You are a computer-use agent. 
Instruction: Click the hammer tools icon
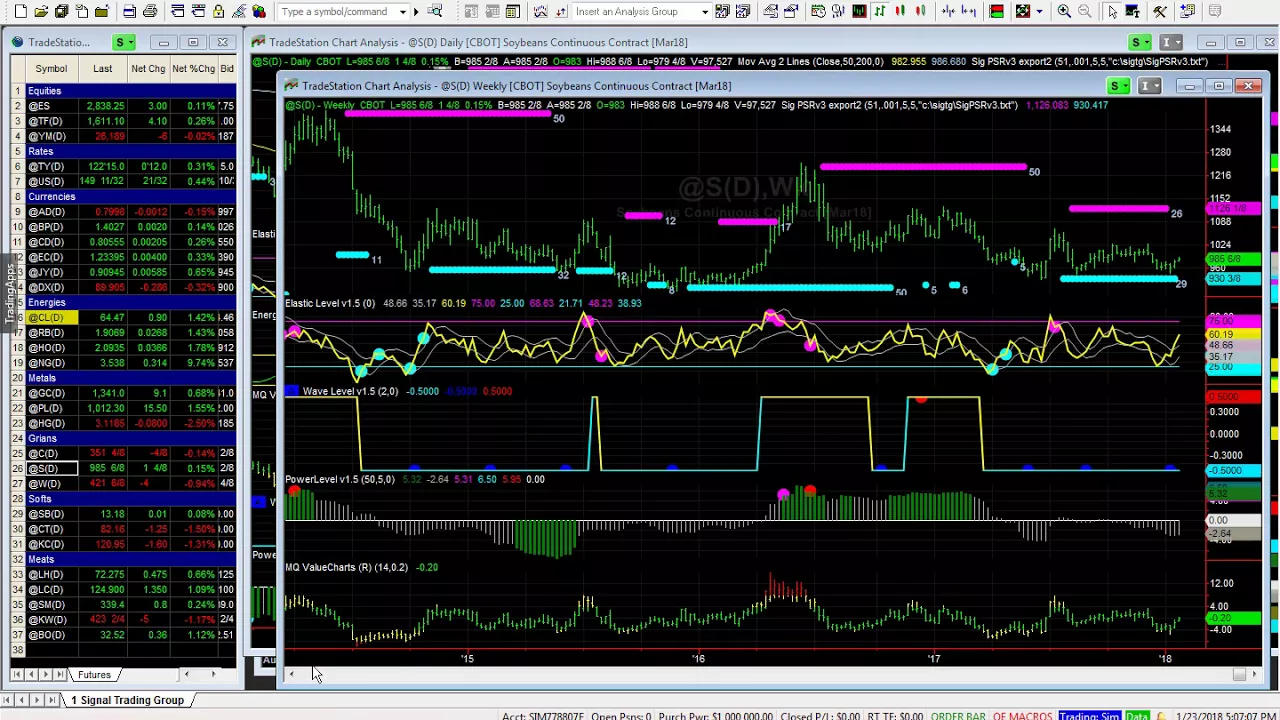(1160, 11)
